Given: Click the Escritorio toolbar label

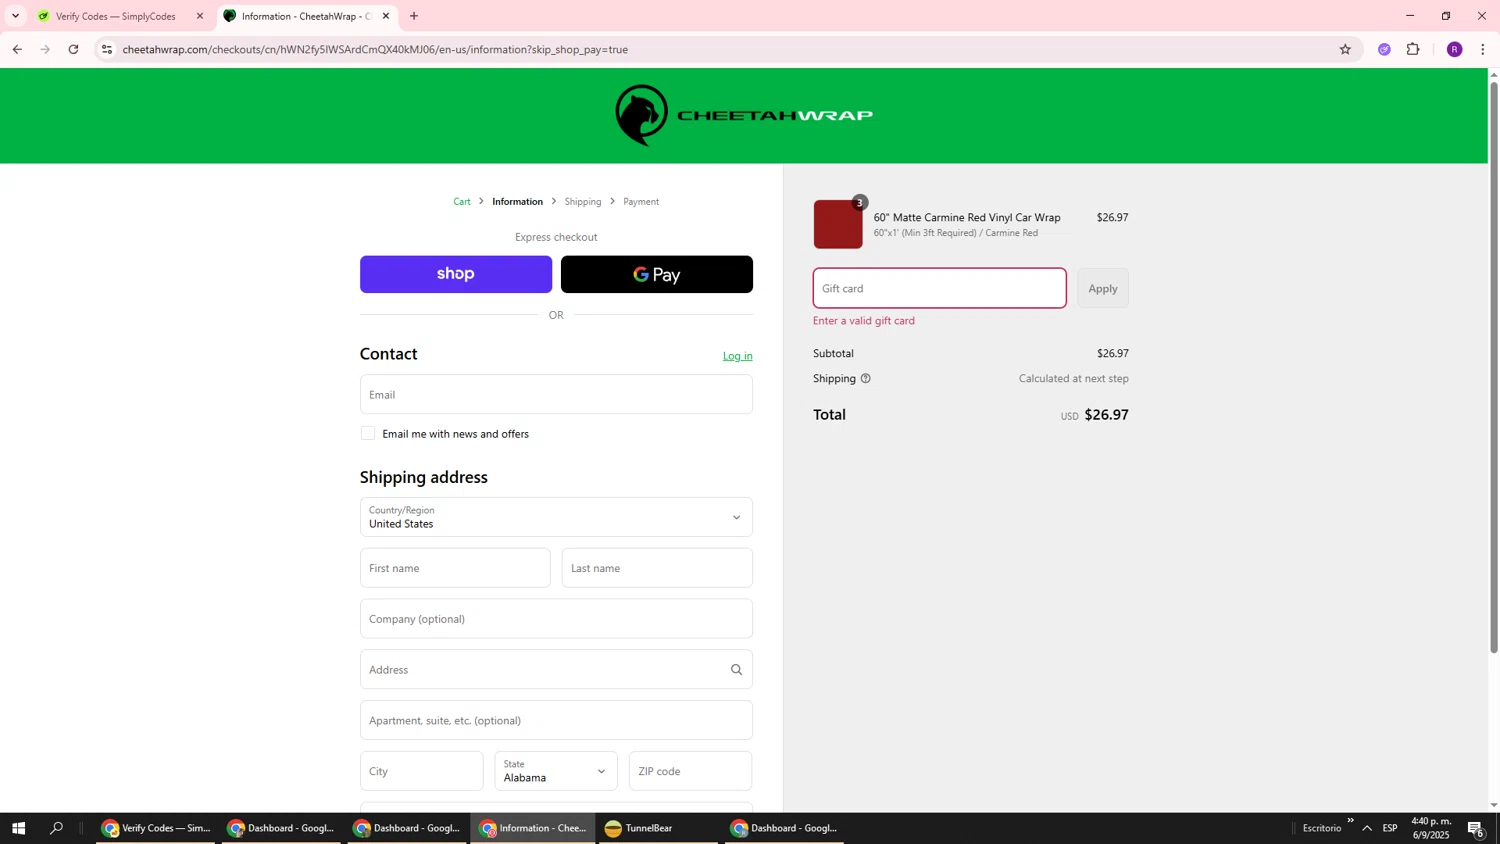Looking at the screenshot, I should point(1322,828).
